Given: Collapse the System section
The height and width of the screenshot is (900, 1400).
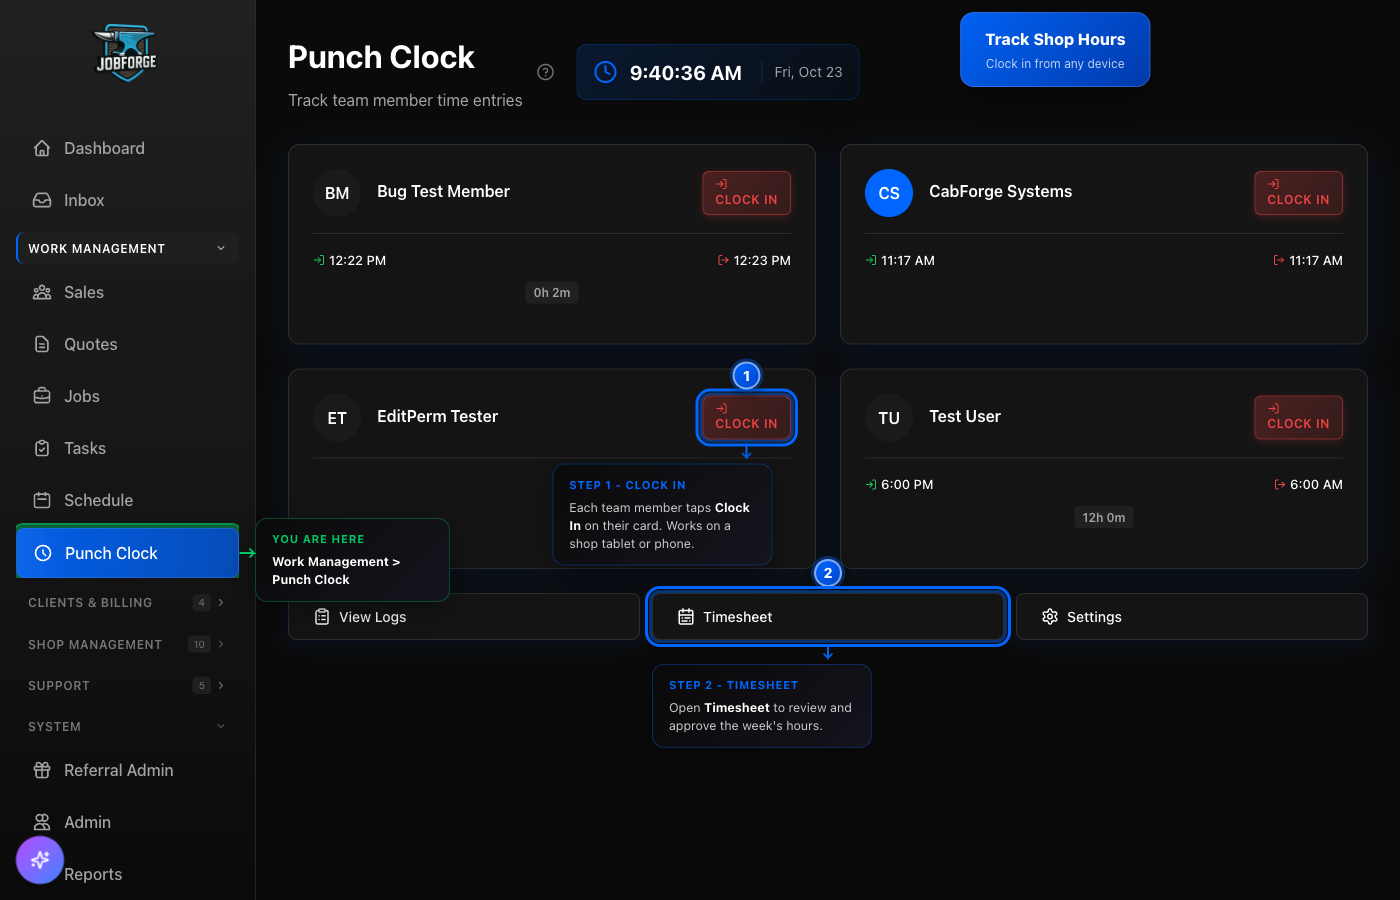Looking at the screenshot, I should click(x=127, y=726).
